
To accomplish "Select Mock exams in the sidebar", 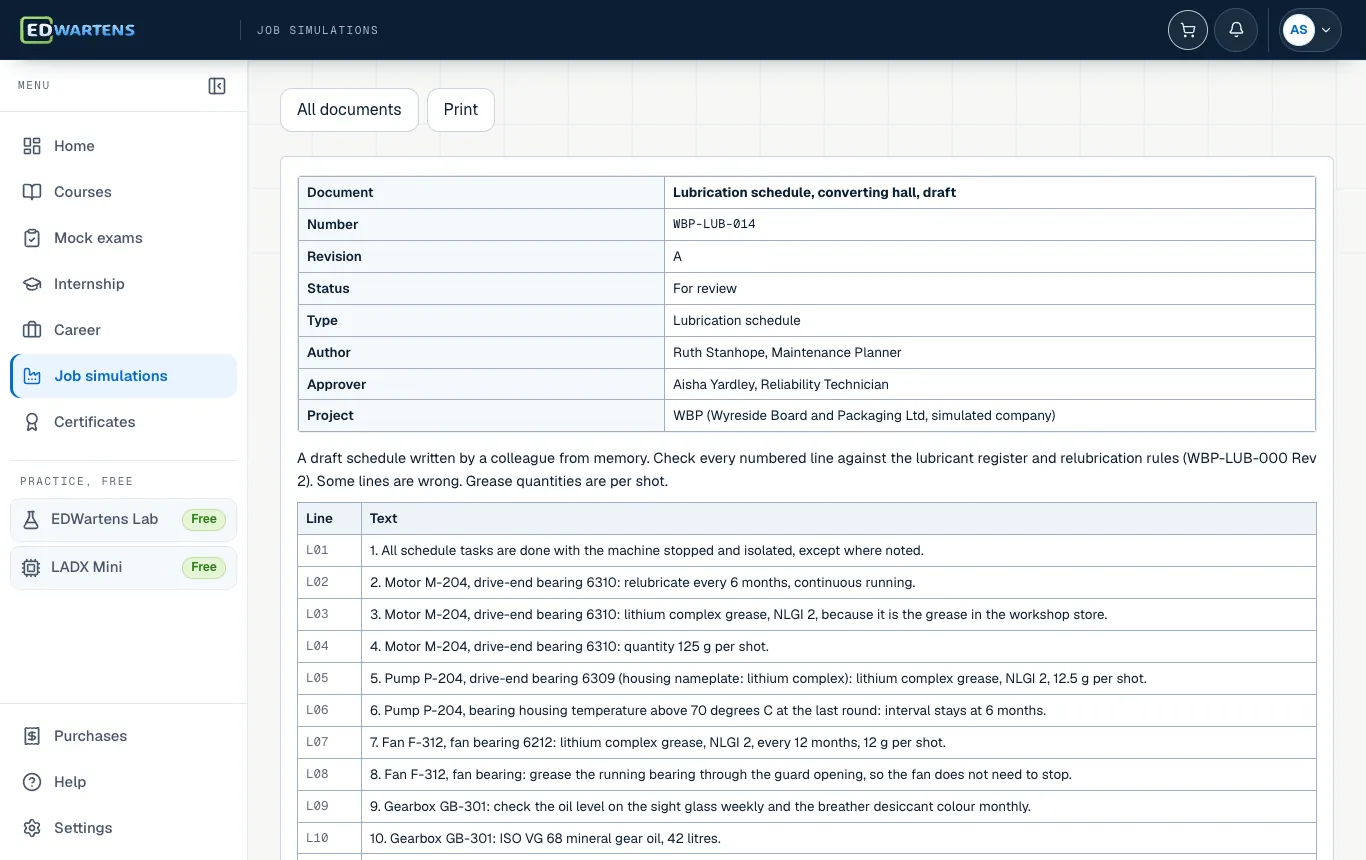I will tap(124, 238).
